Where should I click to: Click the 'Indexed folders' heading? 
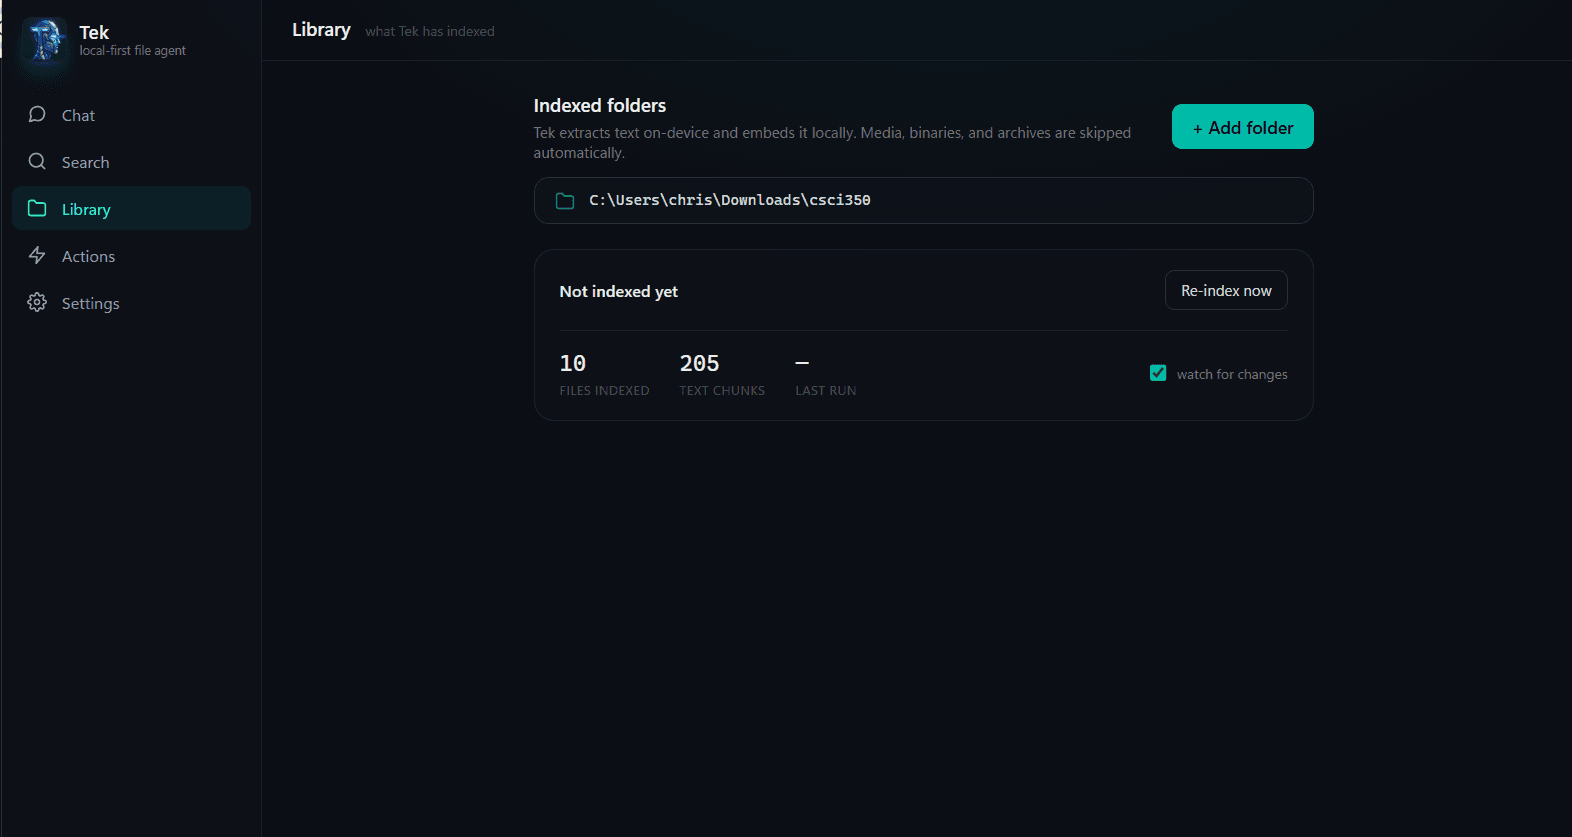[x=600, y=106]
